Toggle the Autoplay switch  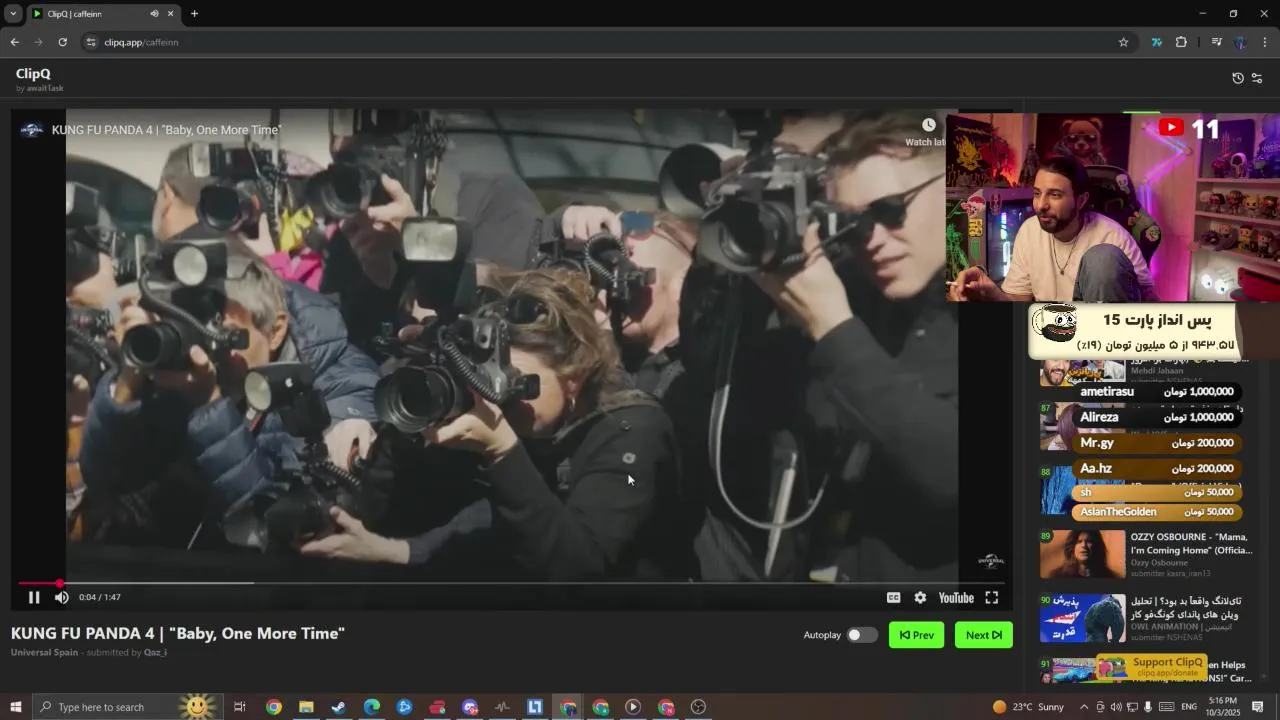click(x=862, y=635)
